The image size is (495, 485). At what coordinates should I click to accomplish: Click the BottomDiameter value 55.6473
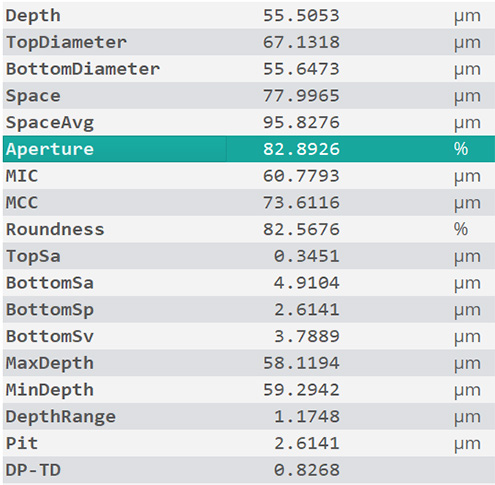[301, 69]
